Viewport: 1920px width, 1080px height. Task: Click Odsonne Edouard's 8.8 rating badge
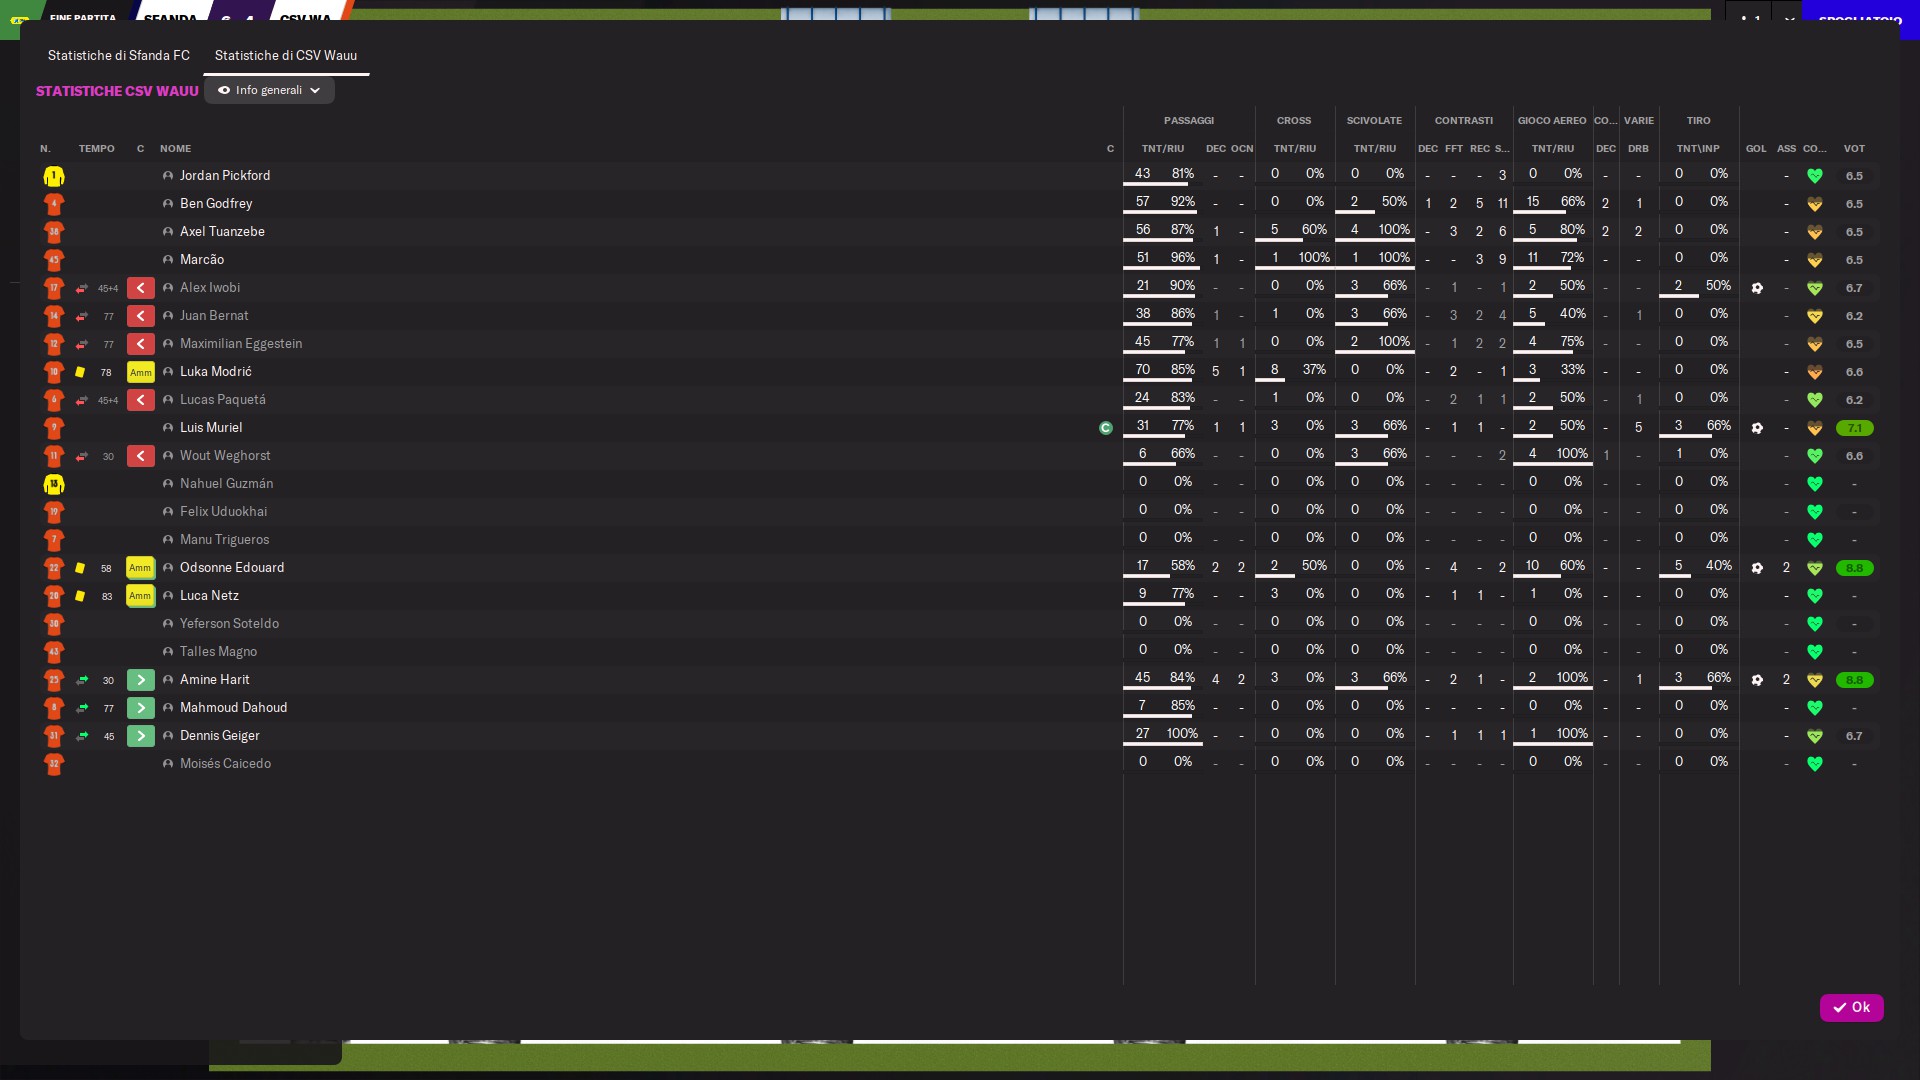1854,568
